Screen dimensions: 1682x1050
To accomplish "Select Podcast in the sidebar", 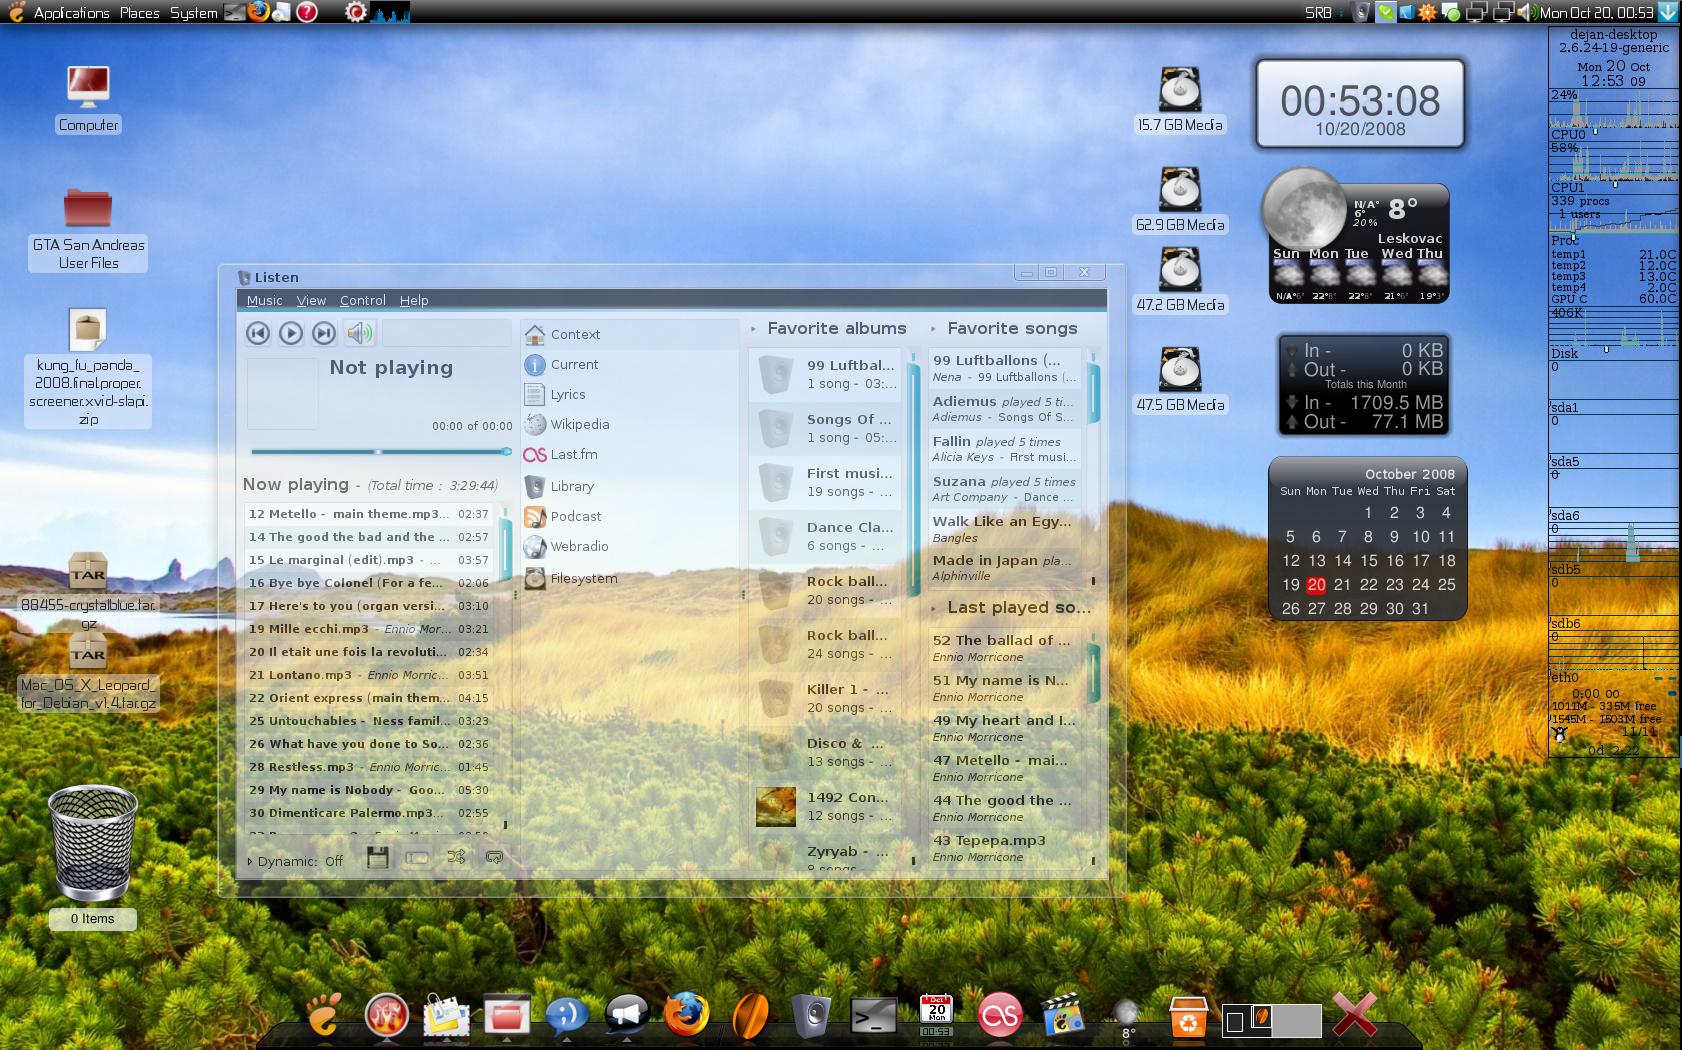I will pos(575,517).
